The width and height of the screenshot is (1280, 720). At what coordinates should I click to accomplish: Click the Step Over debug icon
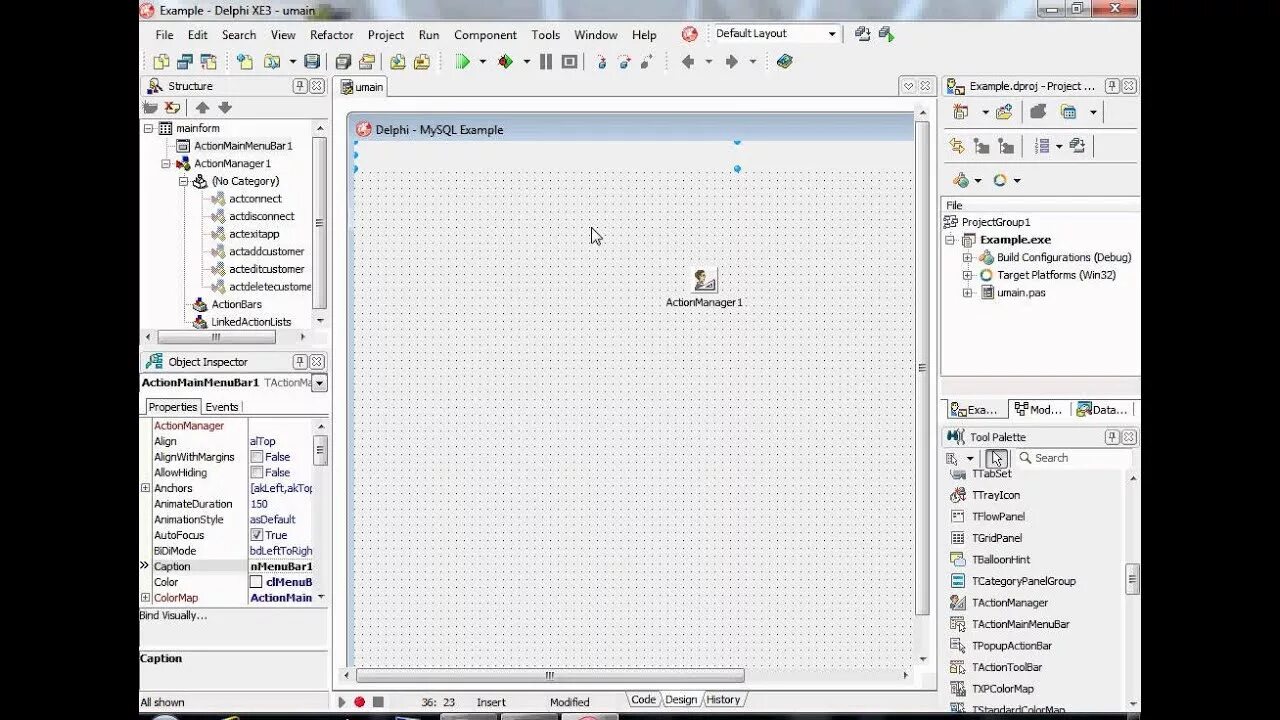click(624, 62)
